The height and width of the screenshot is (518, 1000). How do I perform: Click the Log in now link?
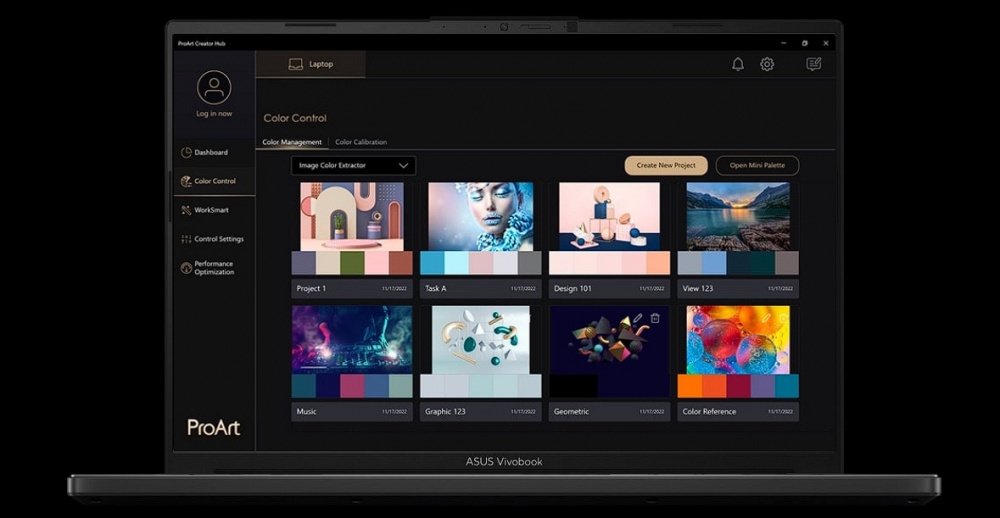click(x=214, y=114)
